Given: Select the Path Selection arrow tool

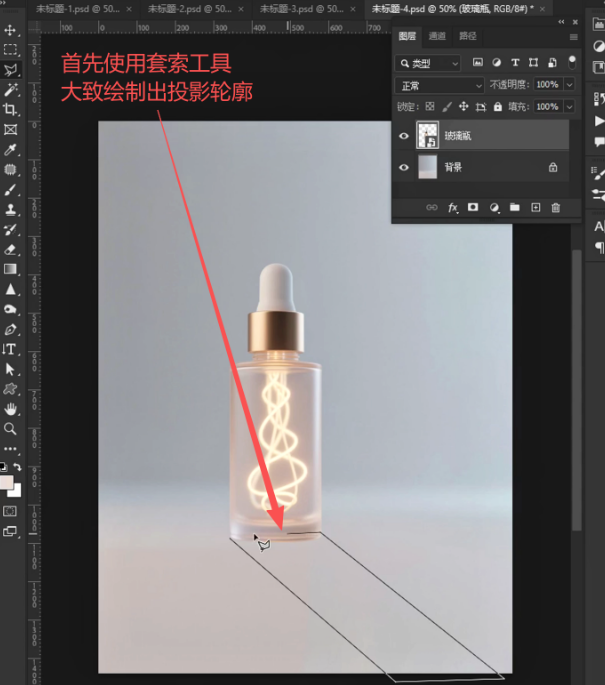Looking at the screenshot, I should (x=10, y=369).
